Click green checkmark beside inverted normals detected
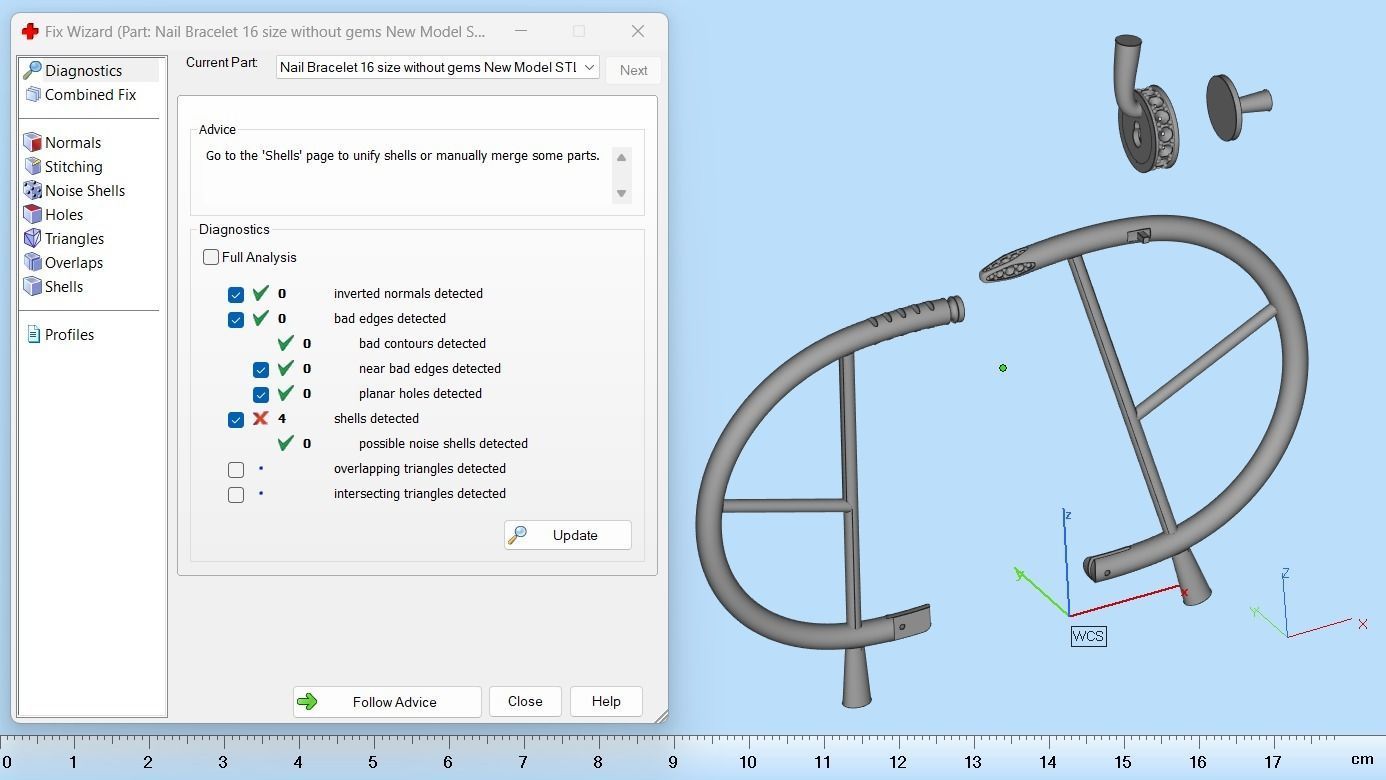The image size is (1386, 780). (x=260, y=293)
